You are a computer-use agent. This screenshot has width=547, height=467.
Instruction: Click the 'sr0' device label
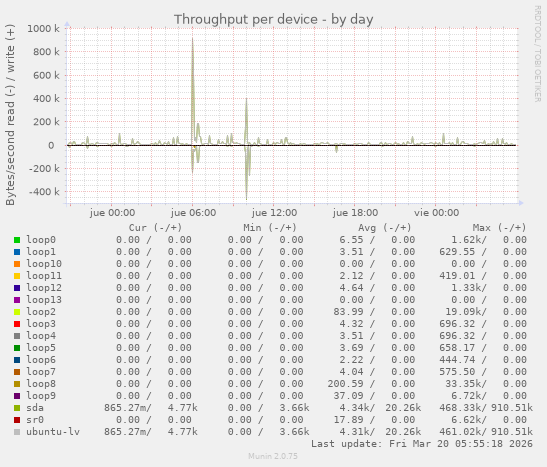pos(35,420)
